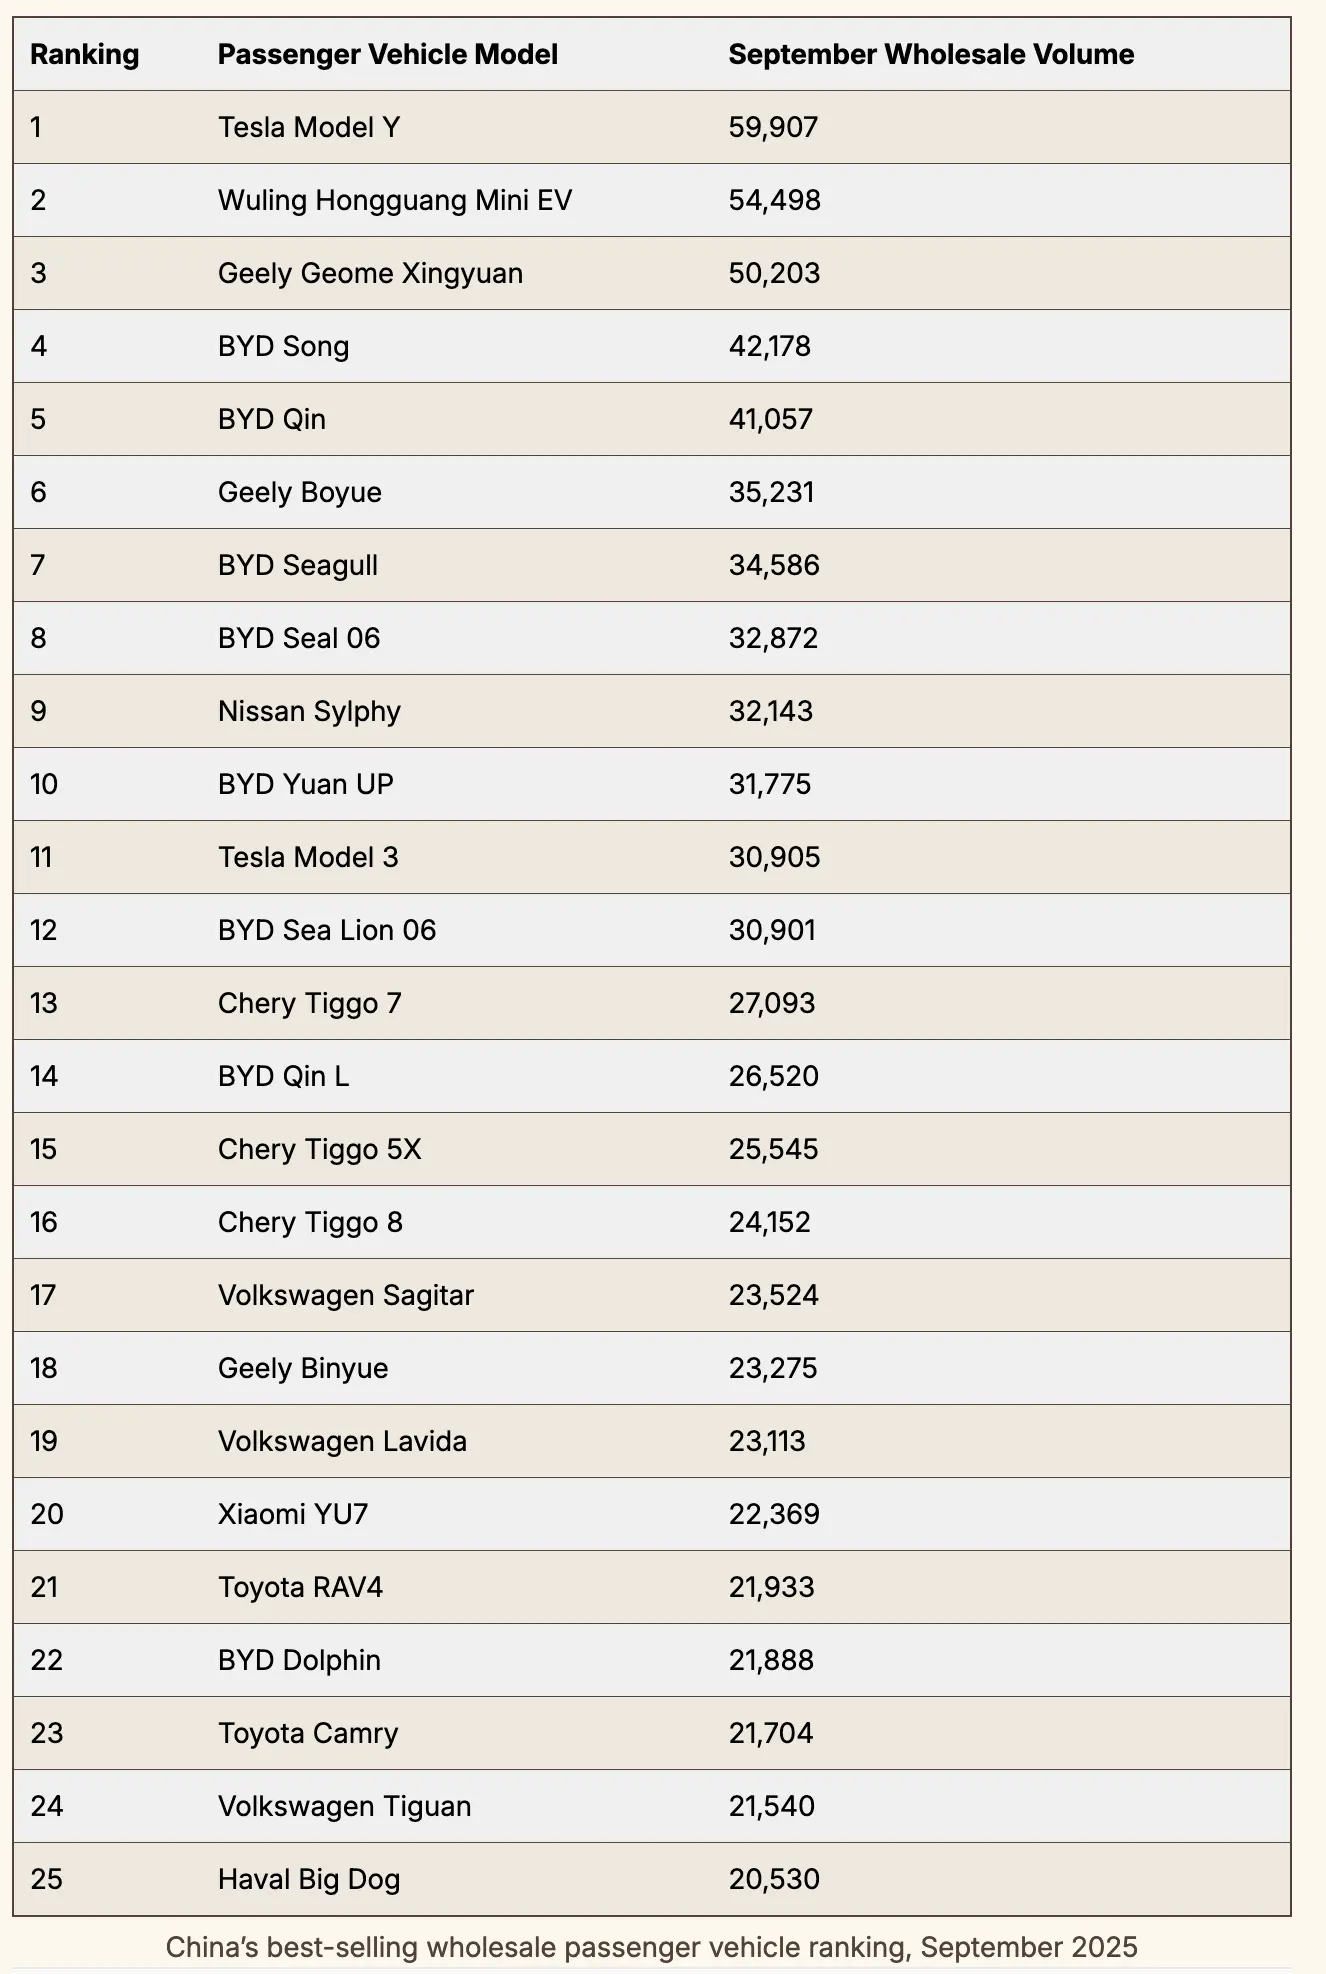Image resolution: width=1326 pixels, height=1974 pixels.
Task: Click the Toyota RAV4 entry
Action: pos(301,1587)
